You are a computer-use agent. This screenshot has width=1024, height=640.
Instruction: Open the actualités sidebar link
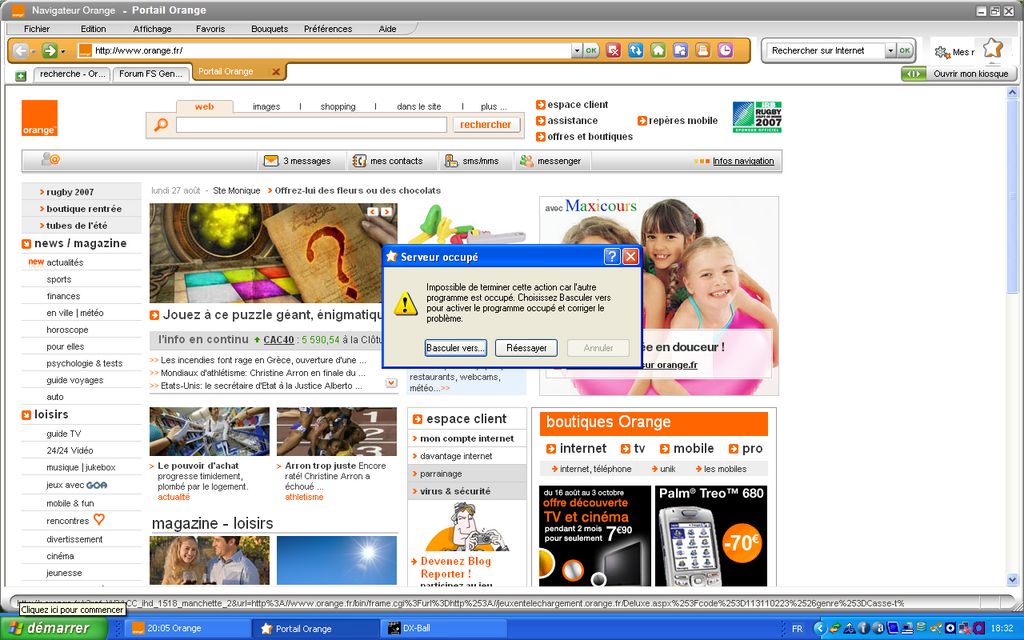click(x=65, y=262)
